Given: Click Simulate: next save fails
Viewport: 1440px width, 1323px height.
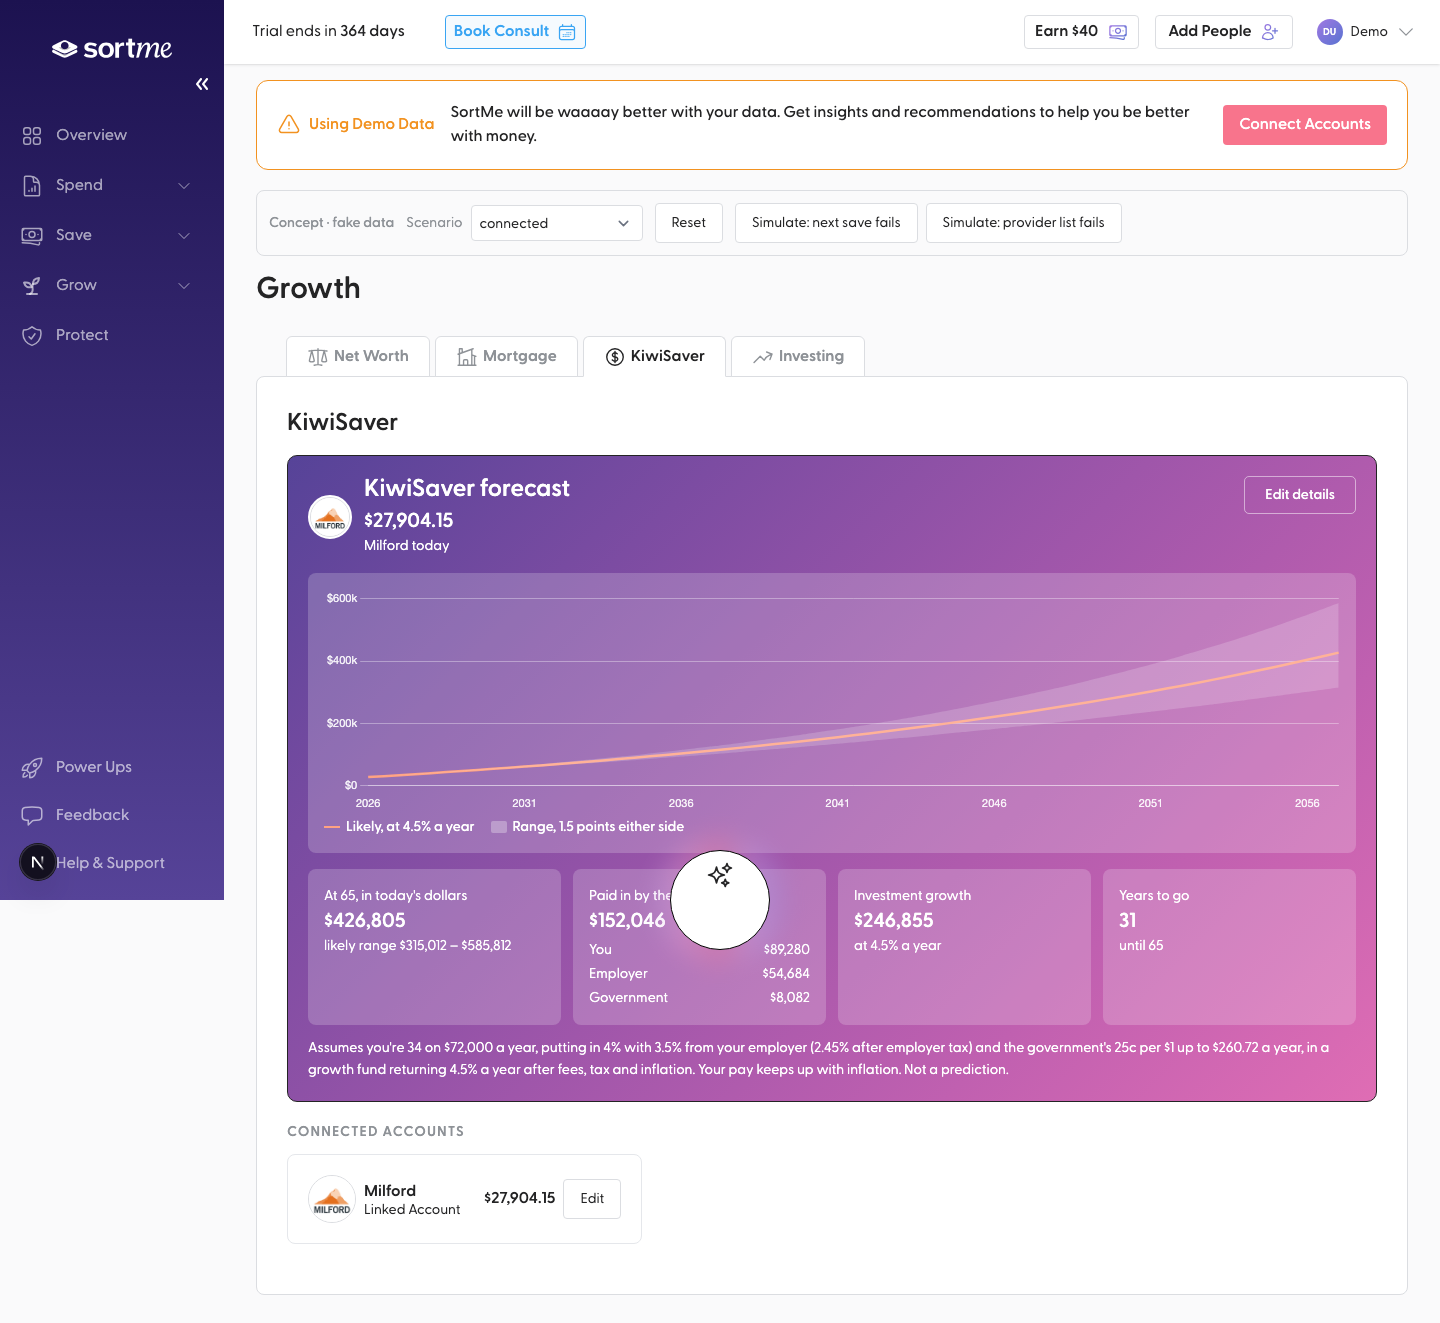Looking at the screenshot, I should click(x=826, y=223).
